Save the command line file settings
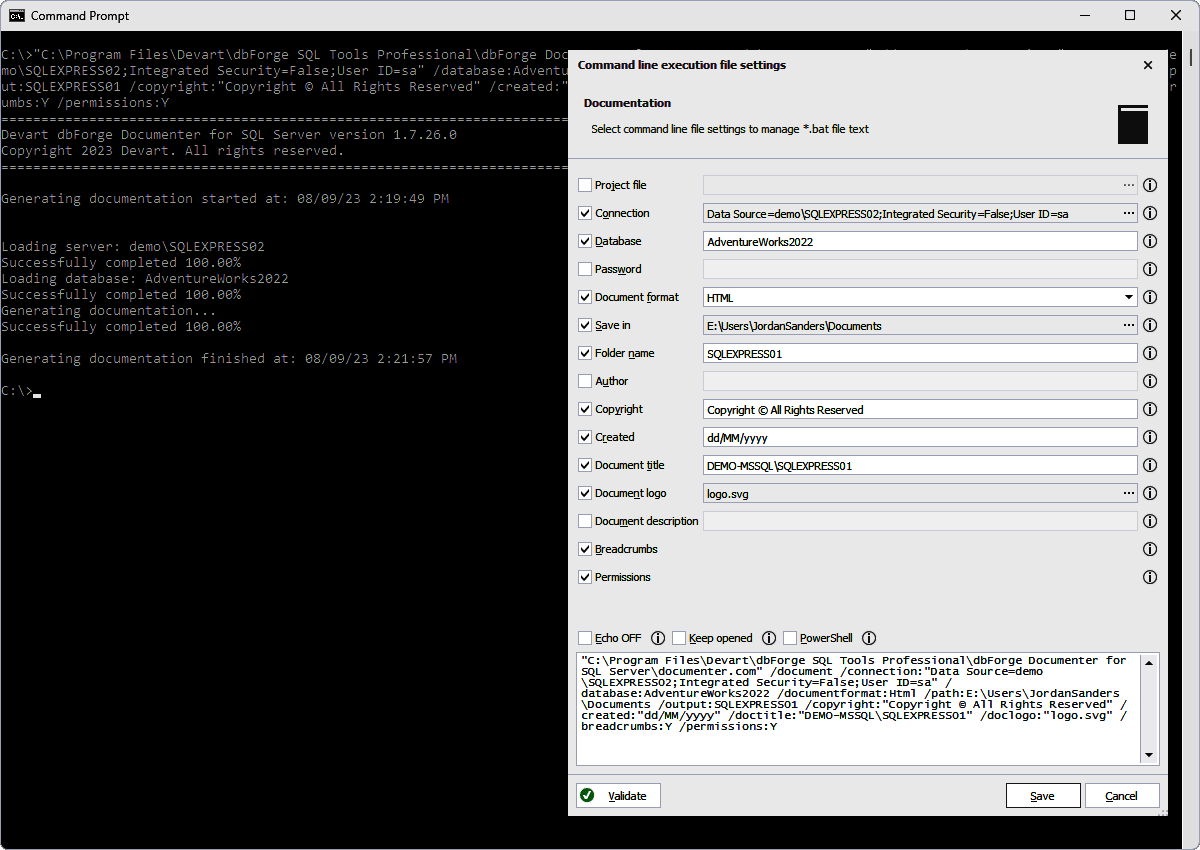1200x850 pixels. point(1043,795)
